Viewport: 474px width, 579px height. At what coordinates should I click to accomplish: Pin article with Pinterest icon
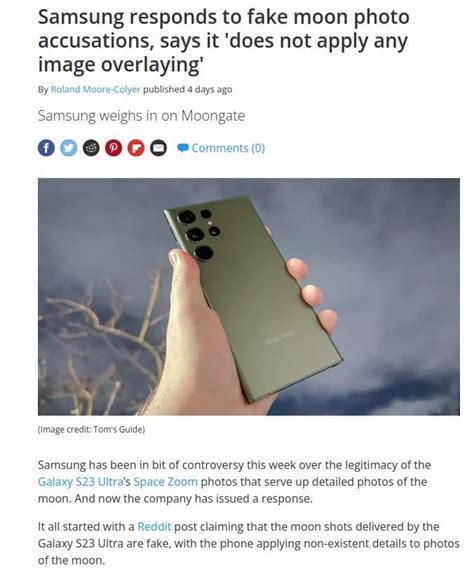coord(114,148)
